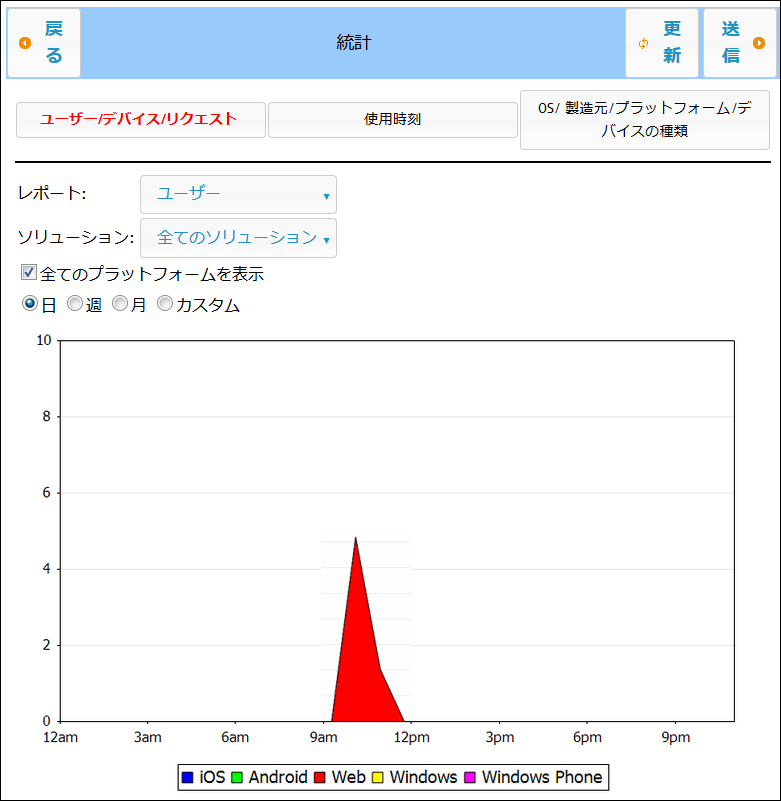The image size is (781, 801).
Task: Select the 月 radio button
Action: (120, 303)
